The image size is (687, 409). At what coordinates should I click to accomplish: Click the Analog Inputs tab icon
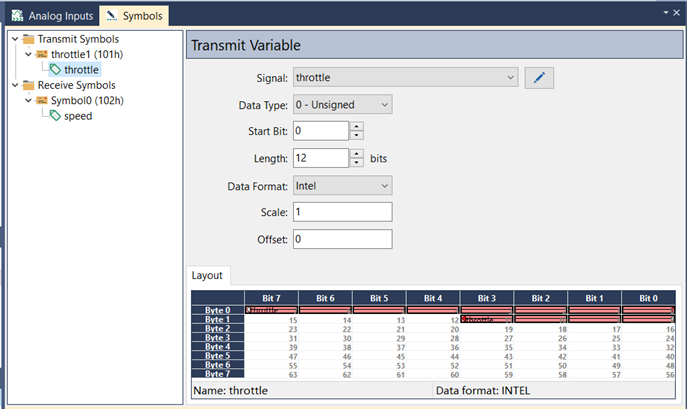tap(18, 16)
